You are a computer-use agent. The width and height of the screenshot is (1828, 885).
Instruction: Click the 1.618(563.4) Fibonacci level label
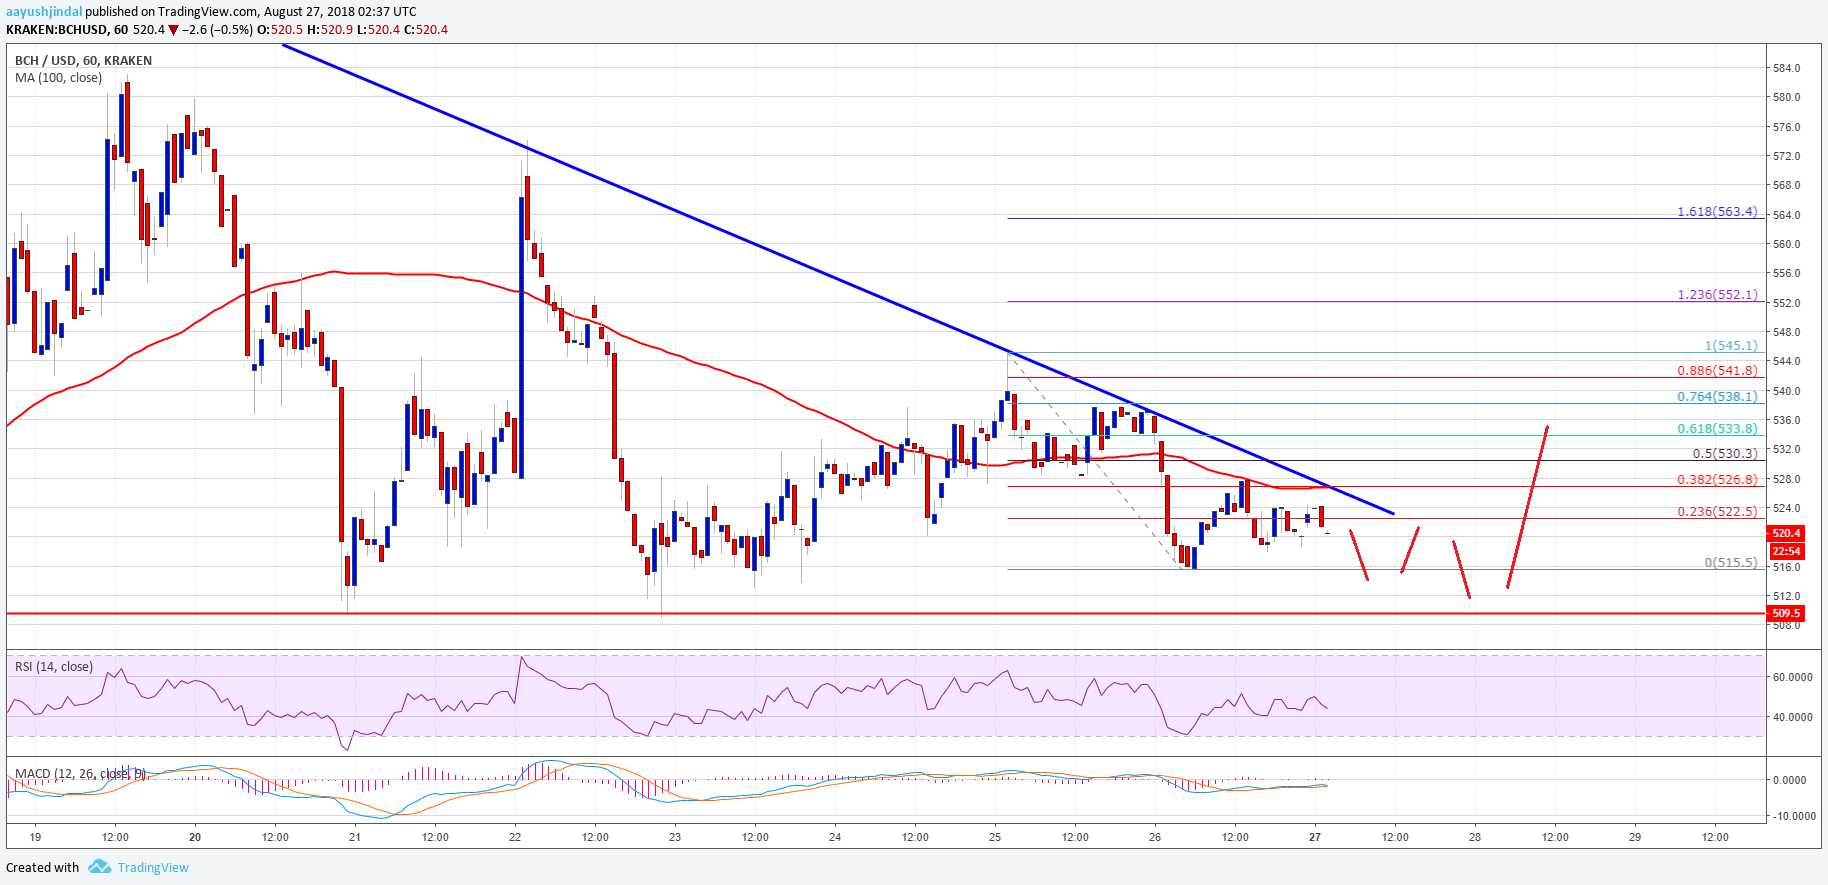(x=1717, y=212)
